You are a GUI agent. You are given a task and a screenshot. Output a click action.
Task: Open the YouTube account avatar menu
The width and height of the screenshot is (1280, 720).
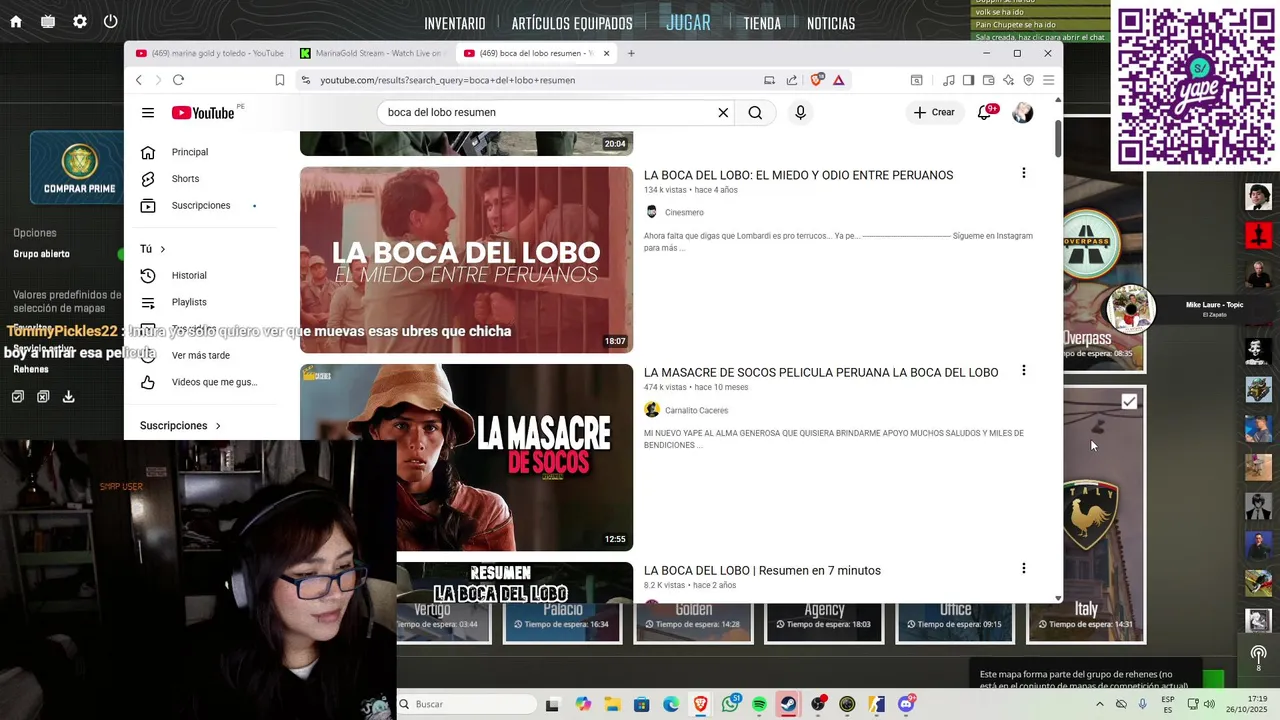1022,113
